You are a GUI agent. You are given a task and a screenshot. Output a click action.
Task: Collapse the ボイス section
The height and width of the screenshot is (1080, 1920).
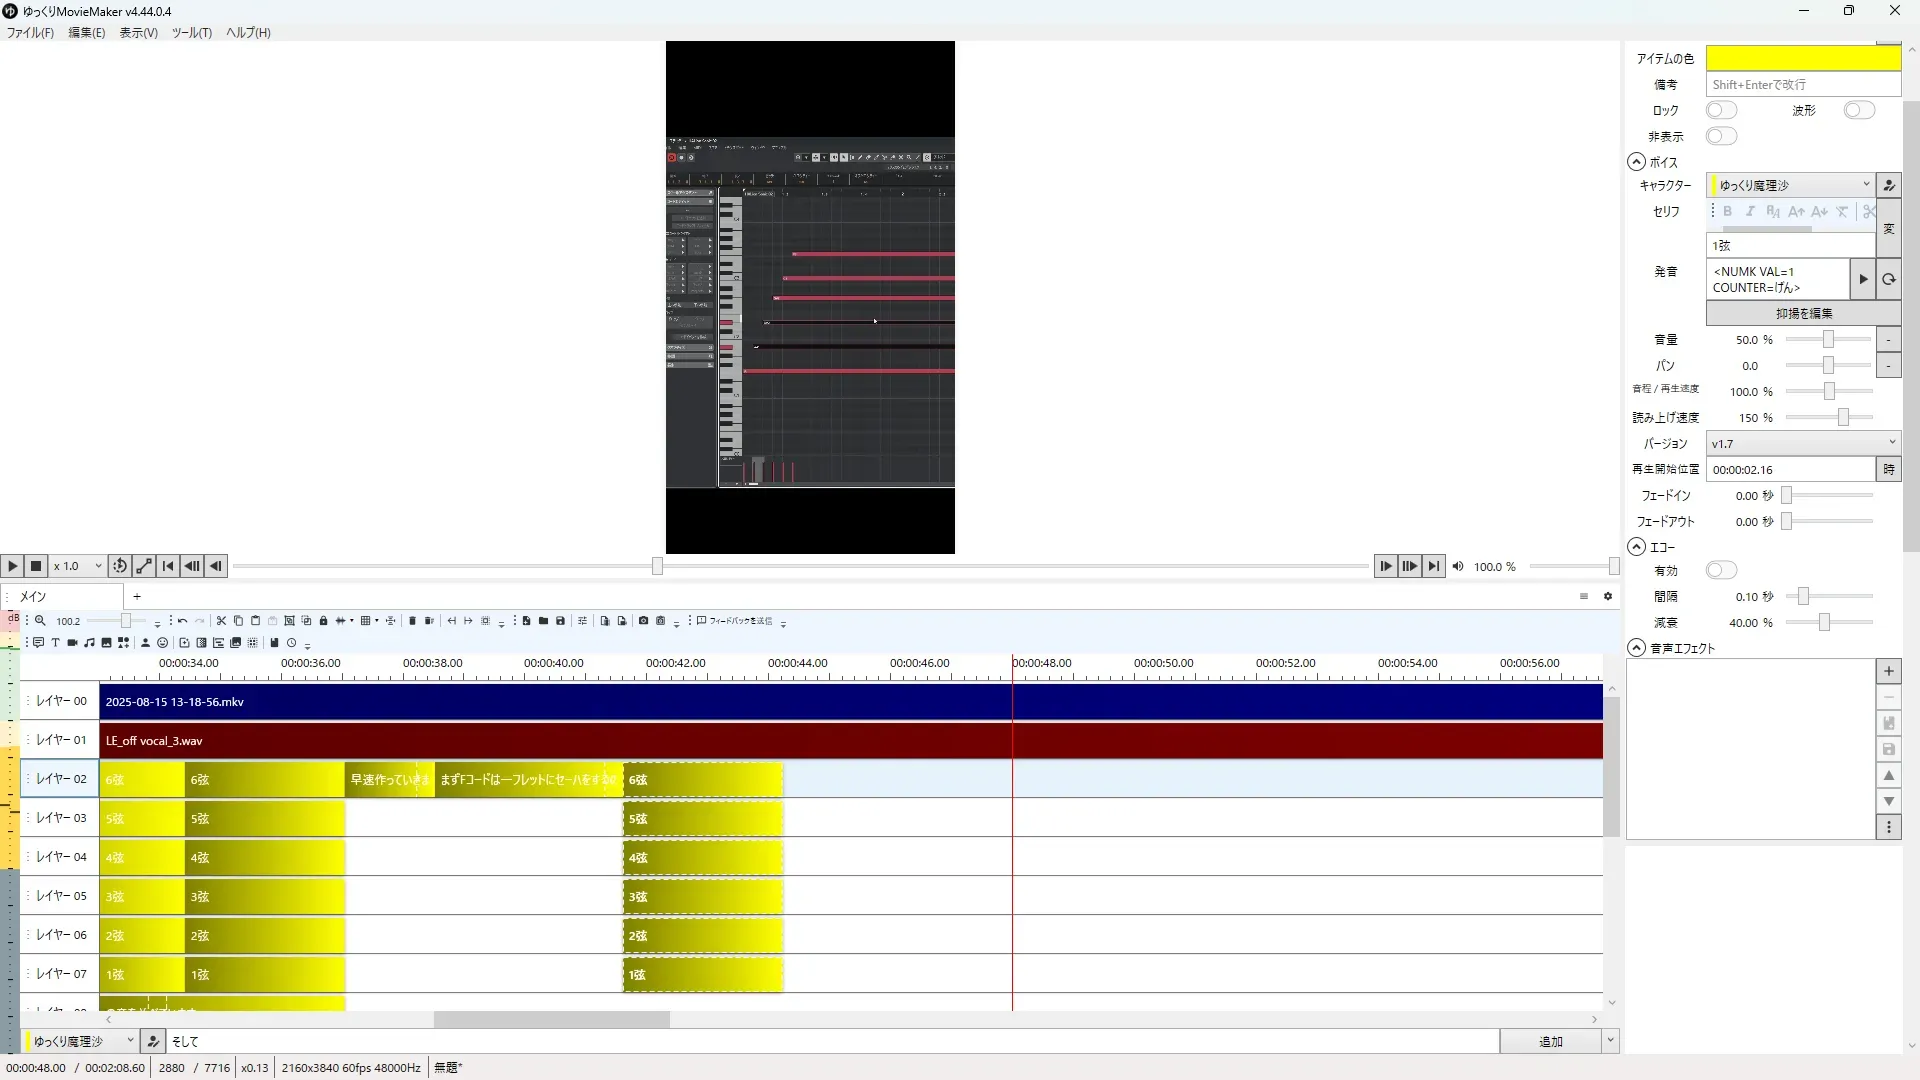click(x=1636, y=162)
